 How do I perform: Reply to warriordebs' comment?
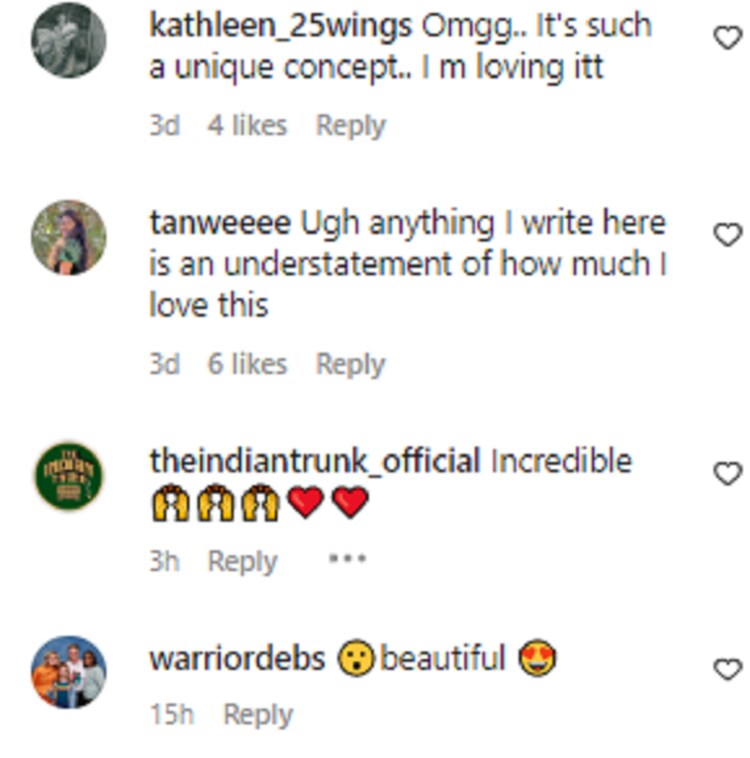tap(257, 715)
